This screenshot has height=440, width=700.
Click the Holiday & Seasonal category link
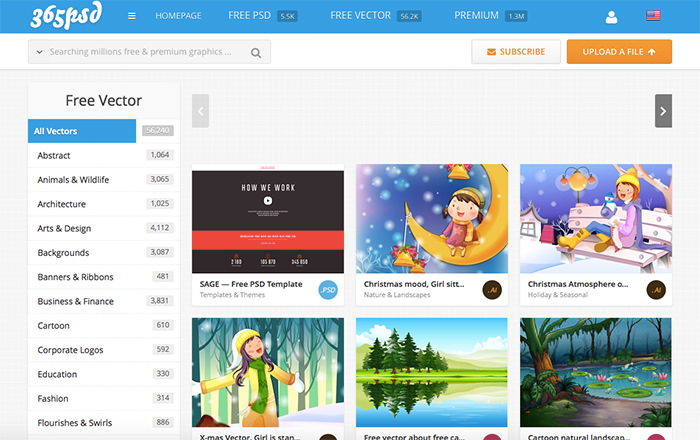pos(558,295)
